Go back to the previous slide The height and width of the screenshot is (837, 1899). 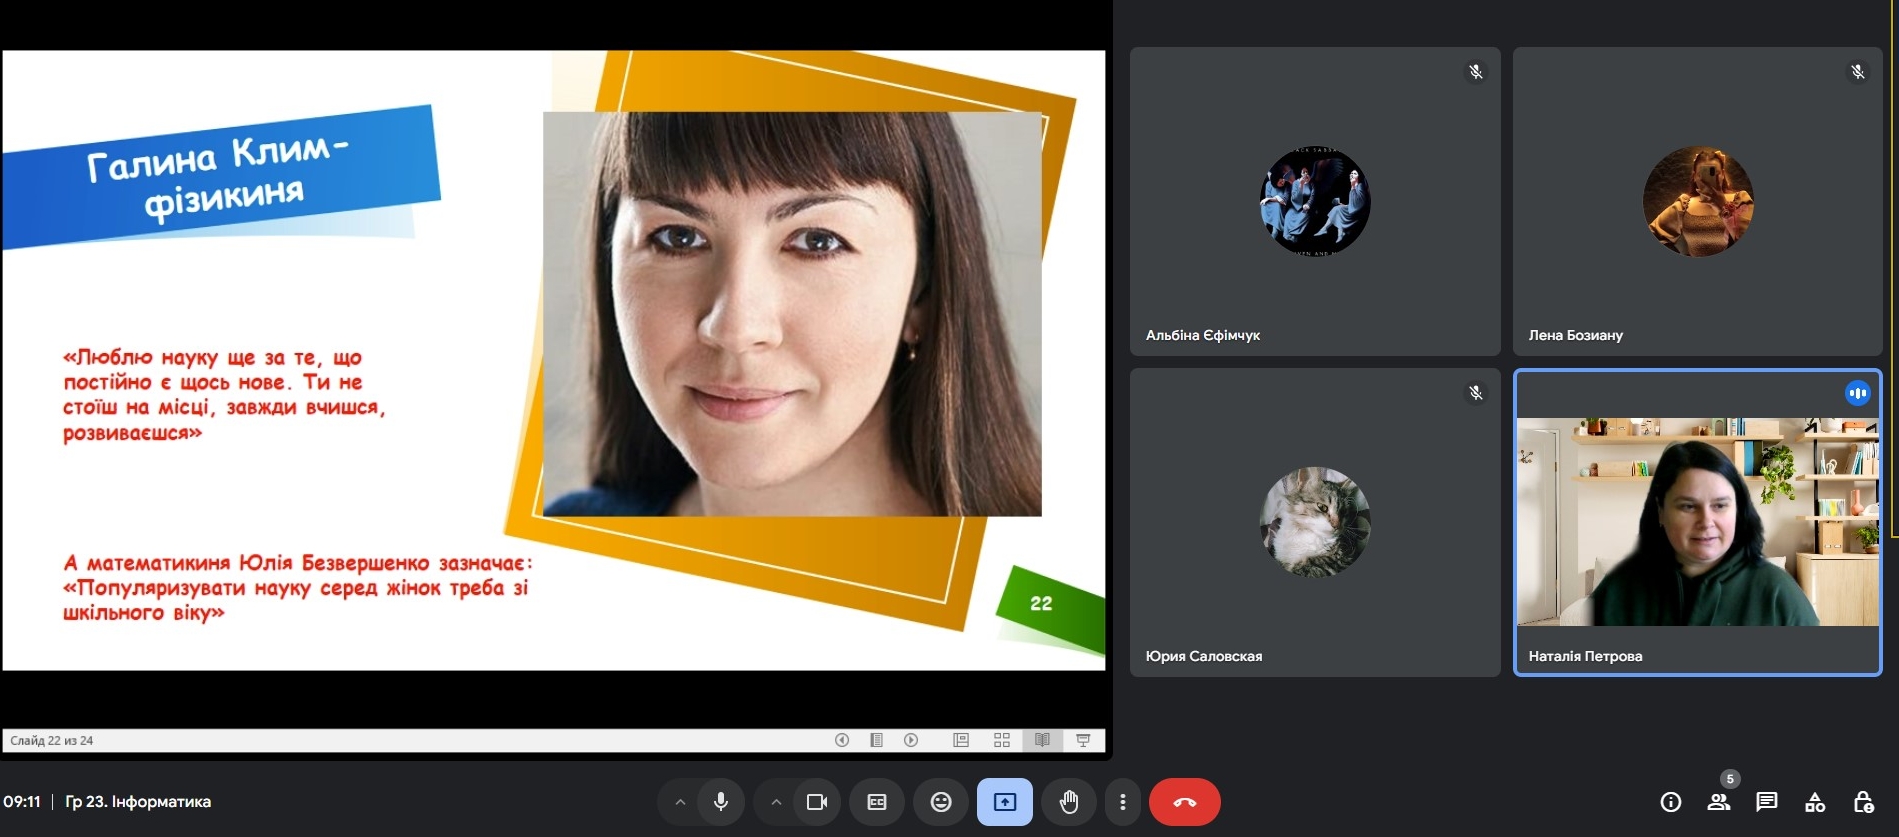point(842,740)
